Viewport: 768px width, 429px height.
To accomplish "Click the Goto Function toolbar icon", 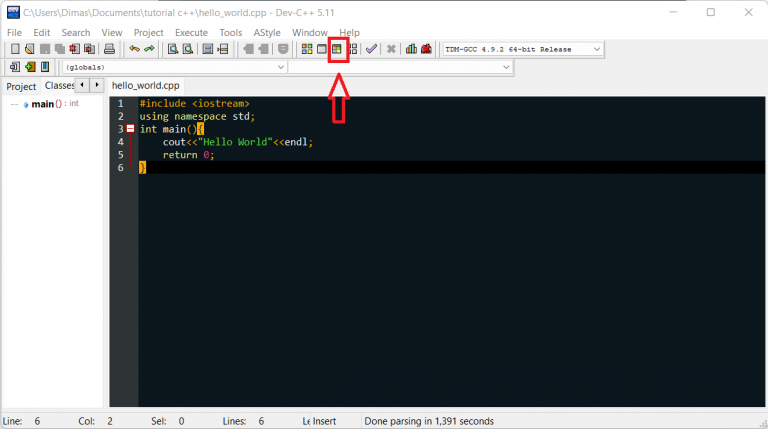I will (208, 49).
